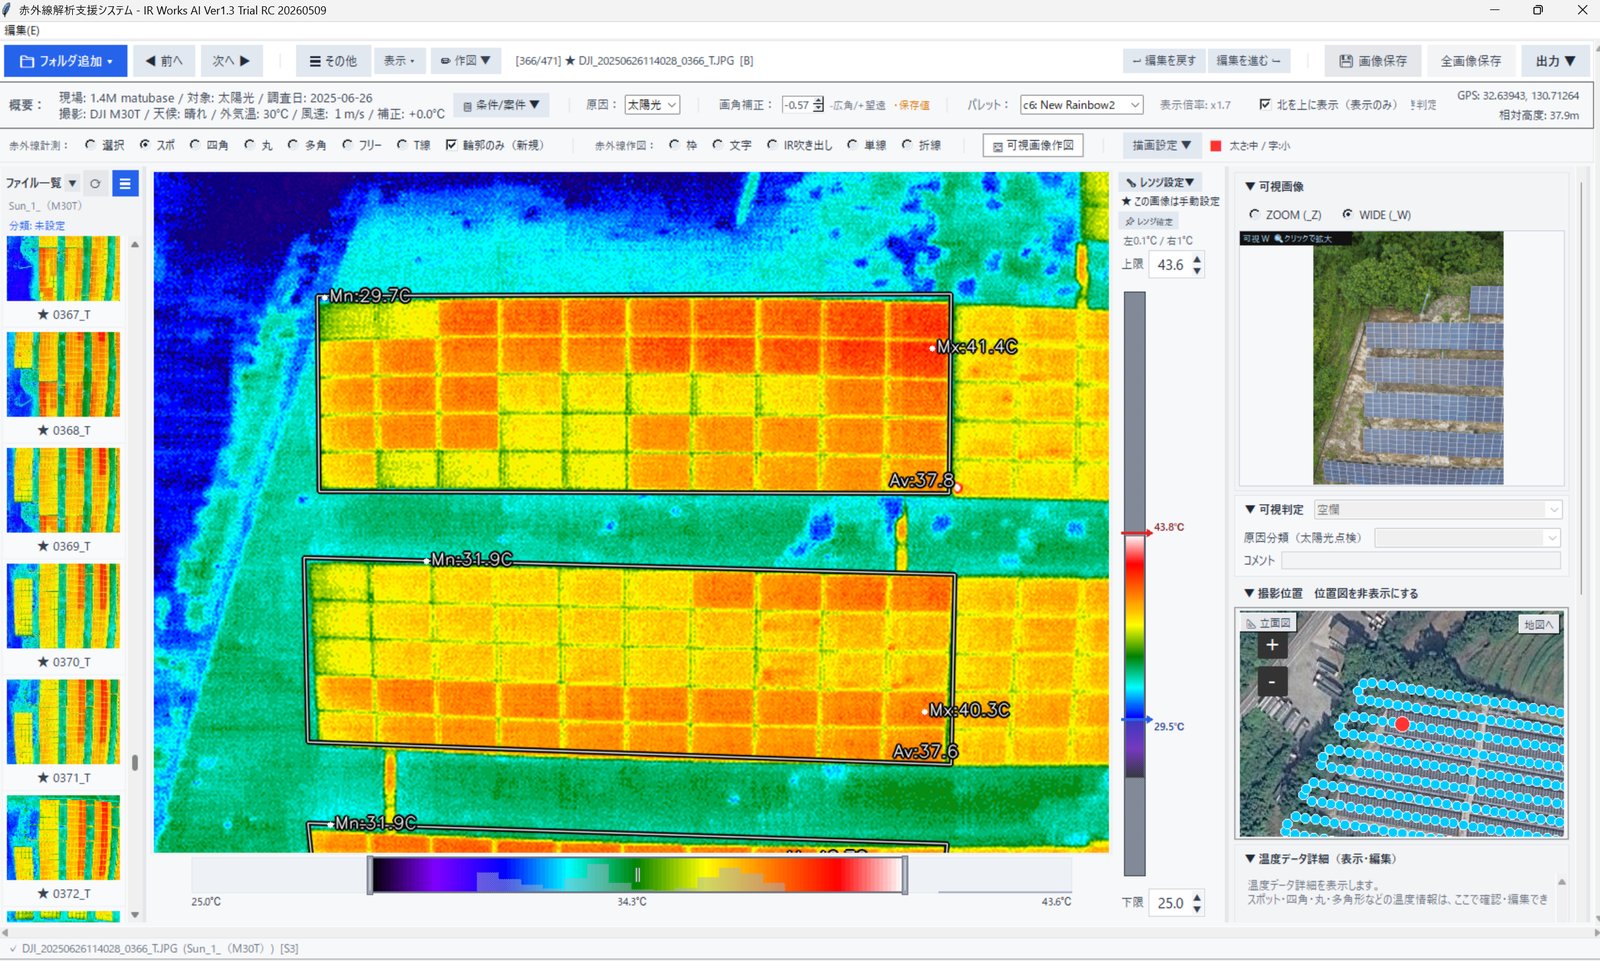This screenshot has width=1600, height=961.
Task: Open the パレット c6: New Rainbow2 dropdown
Action: pos(1081,105)
